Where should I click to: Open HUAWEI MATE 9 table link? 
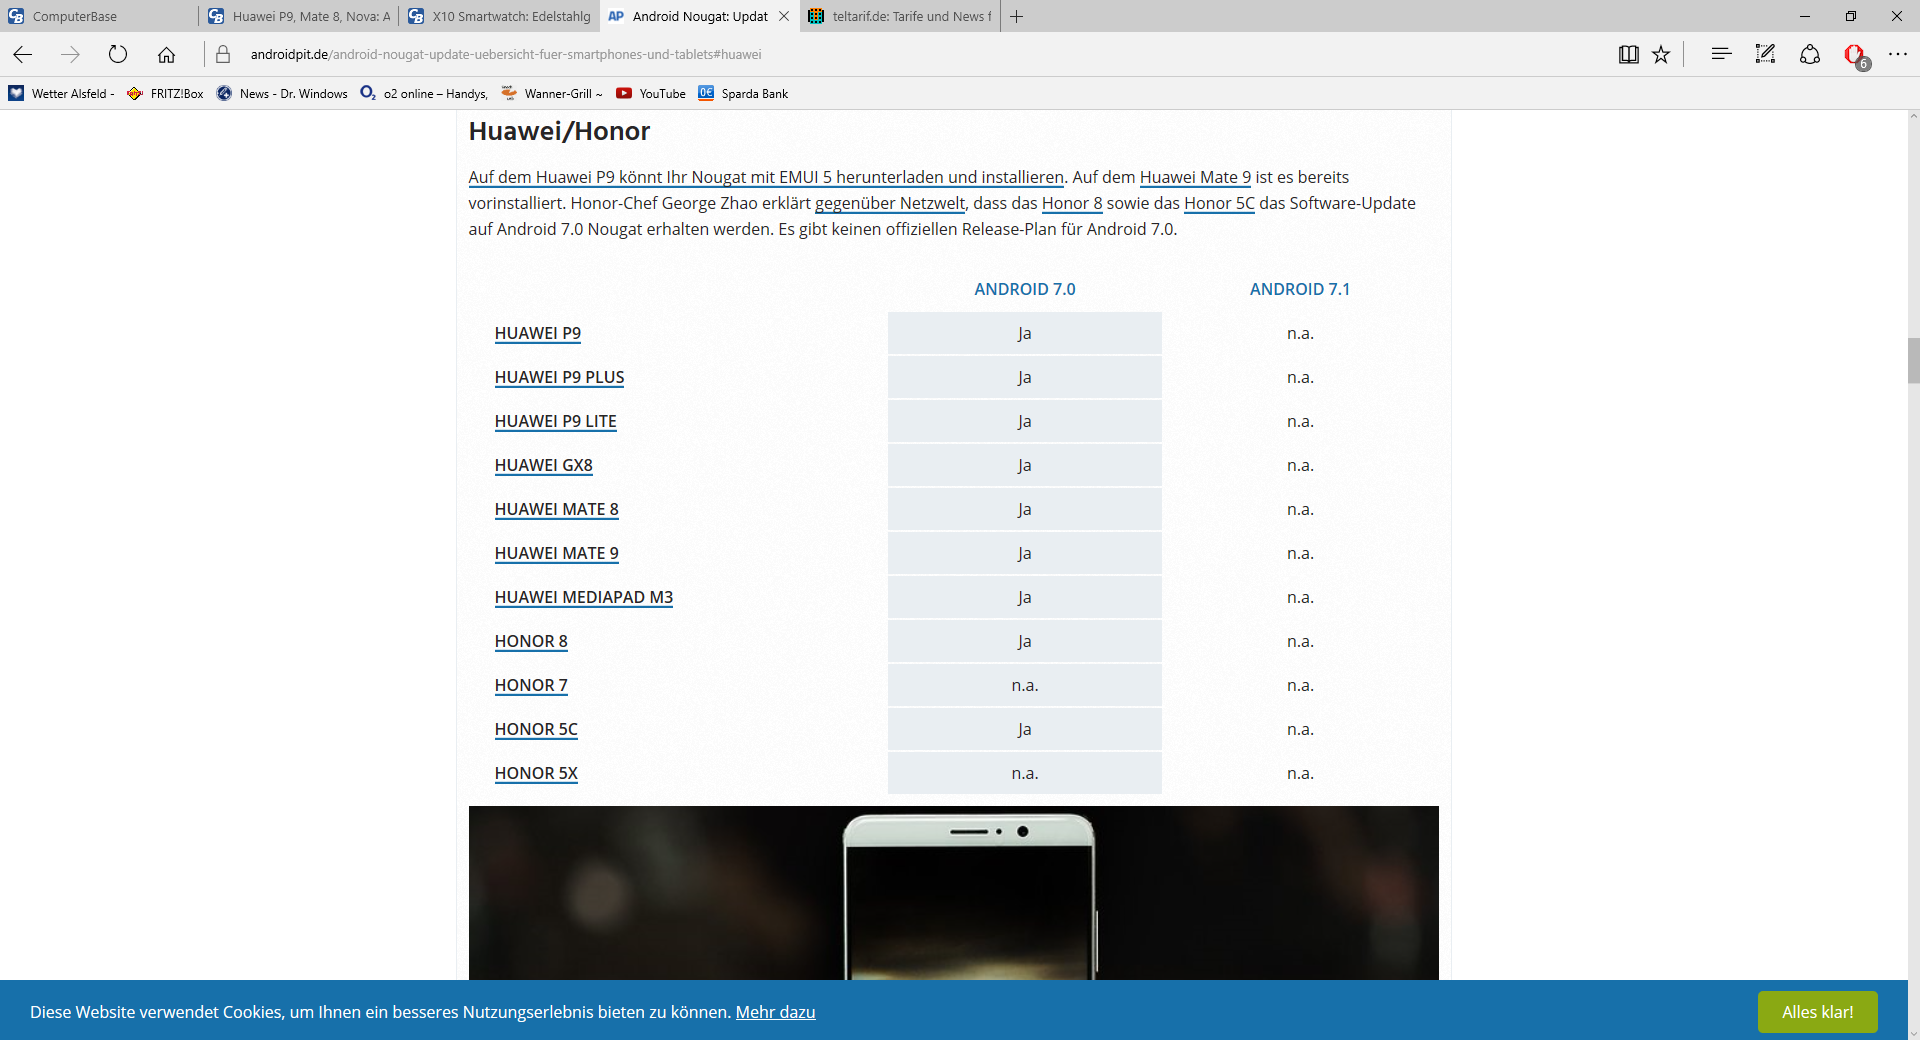(x=556, y=554)
